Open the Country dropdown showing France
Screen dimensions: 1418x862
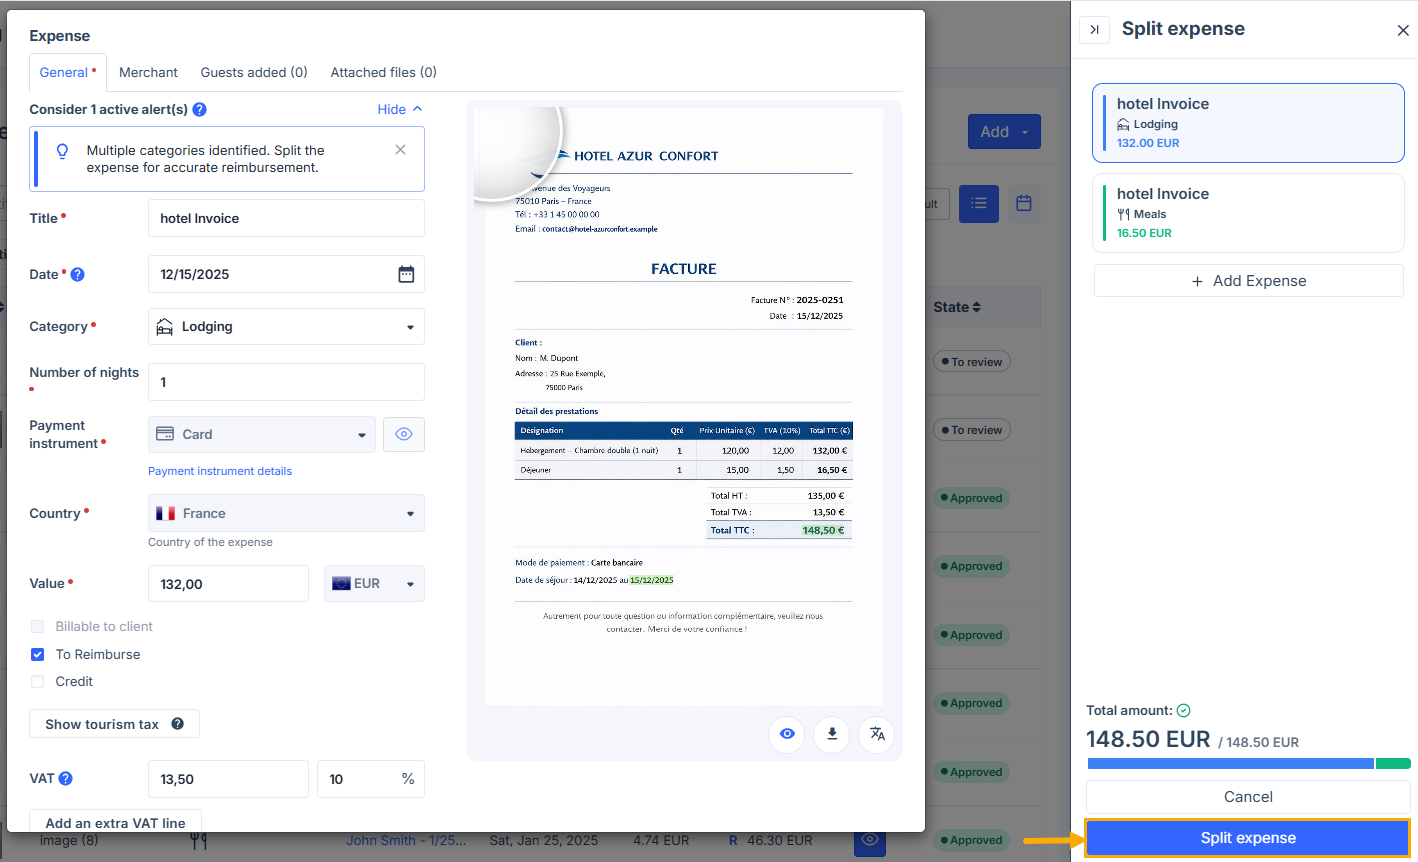(x=286, y=513)
